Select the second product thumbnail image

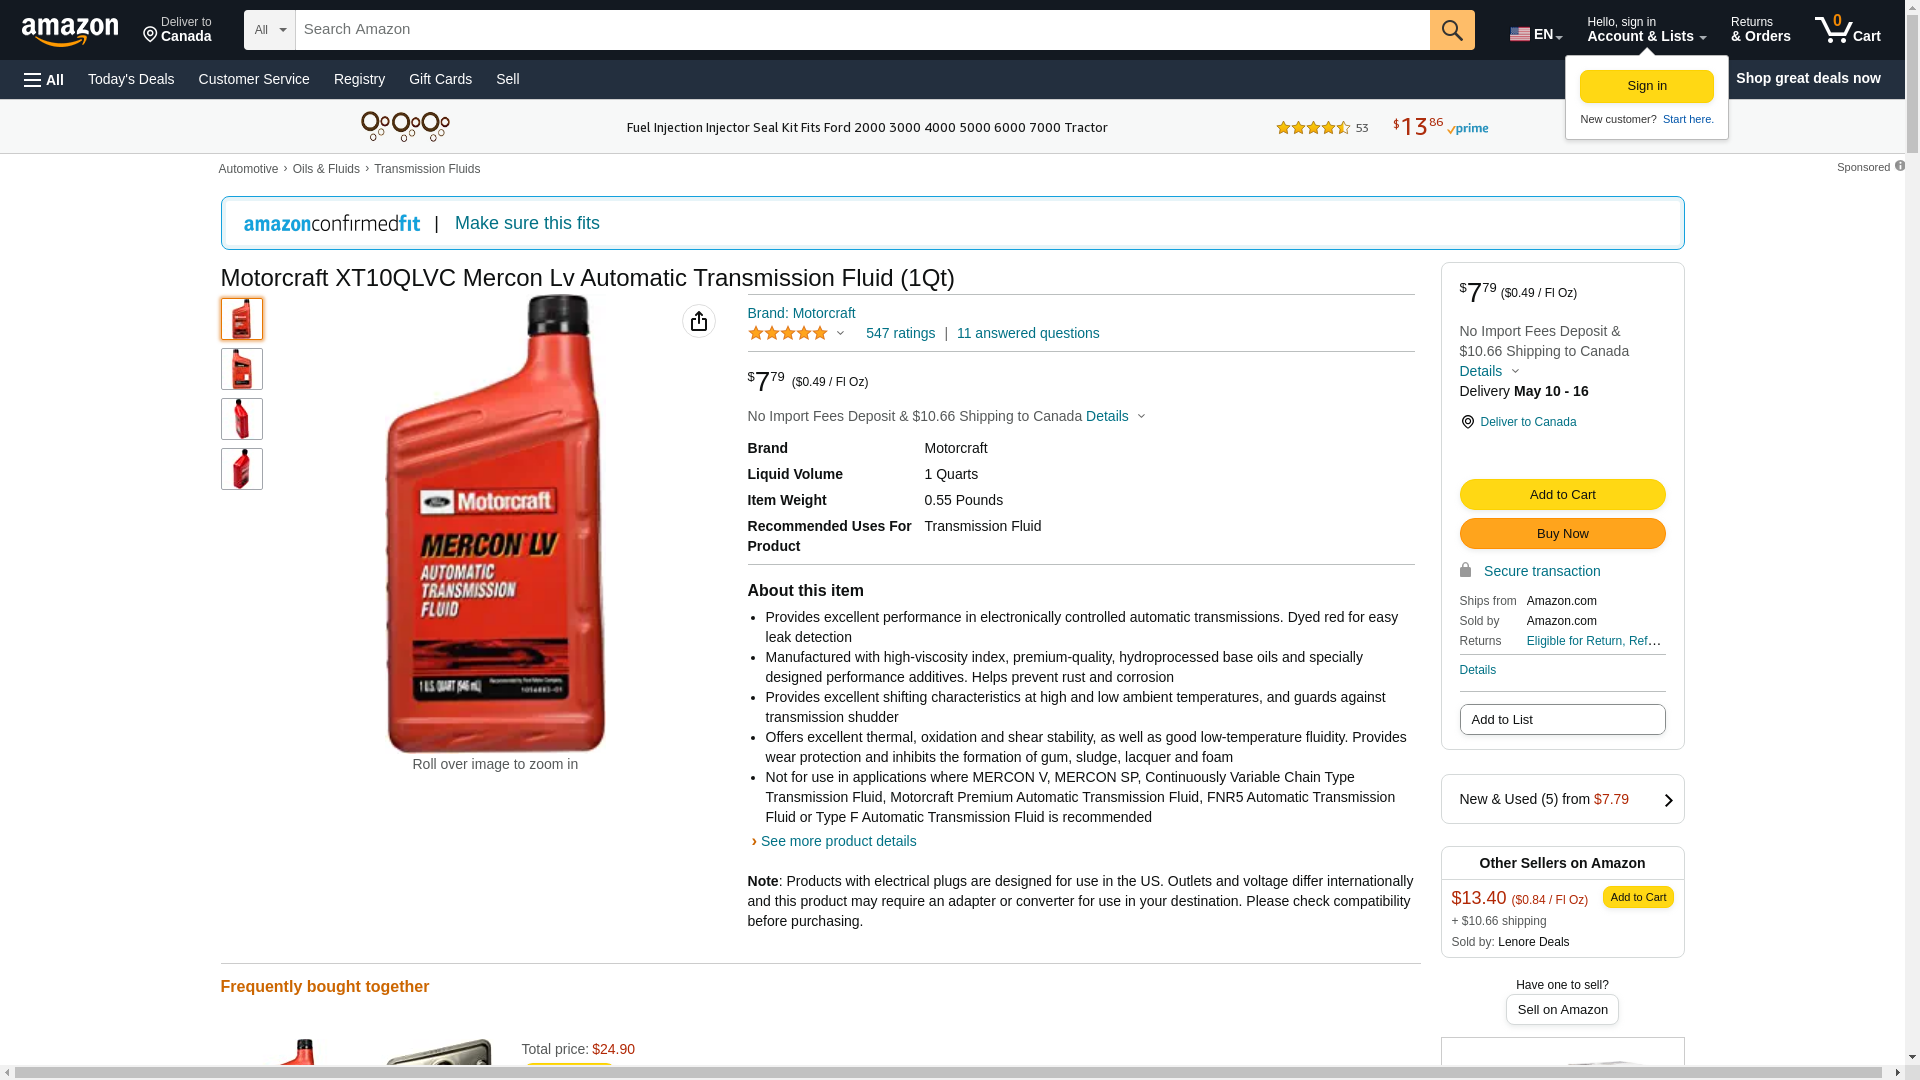pyautogui.click(x=242, y=369)
